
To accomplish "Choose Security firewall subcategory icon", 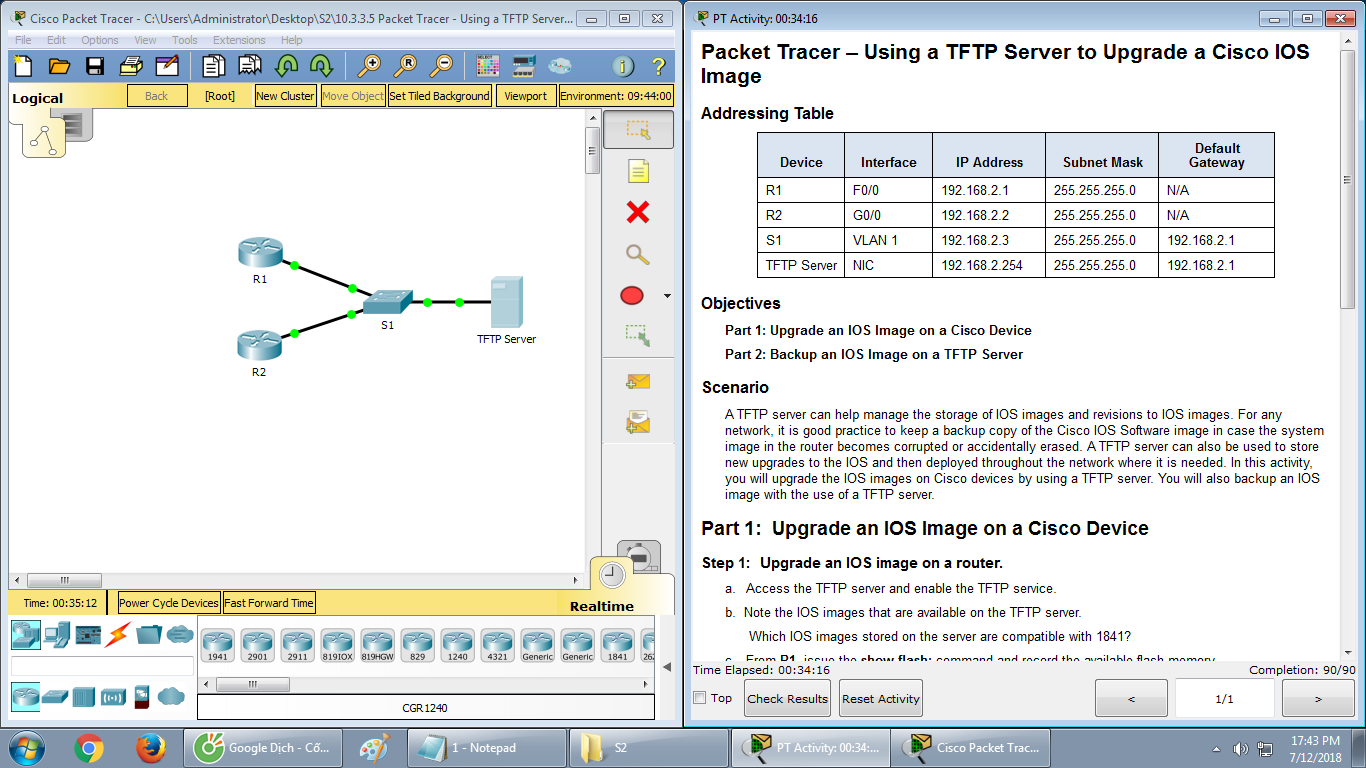I will pos(142,696).
